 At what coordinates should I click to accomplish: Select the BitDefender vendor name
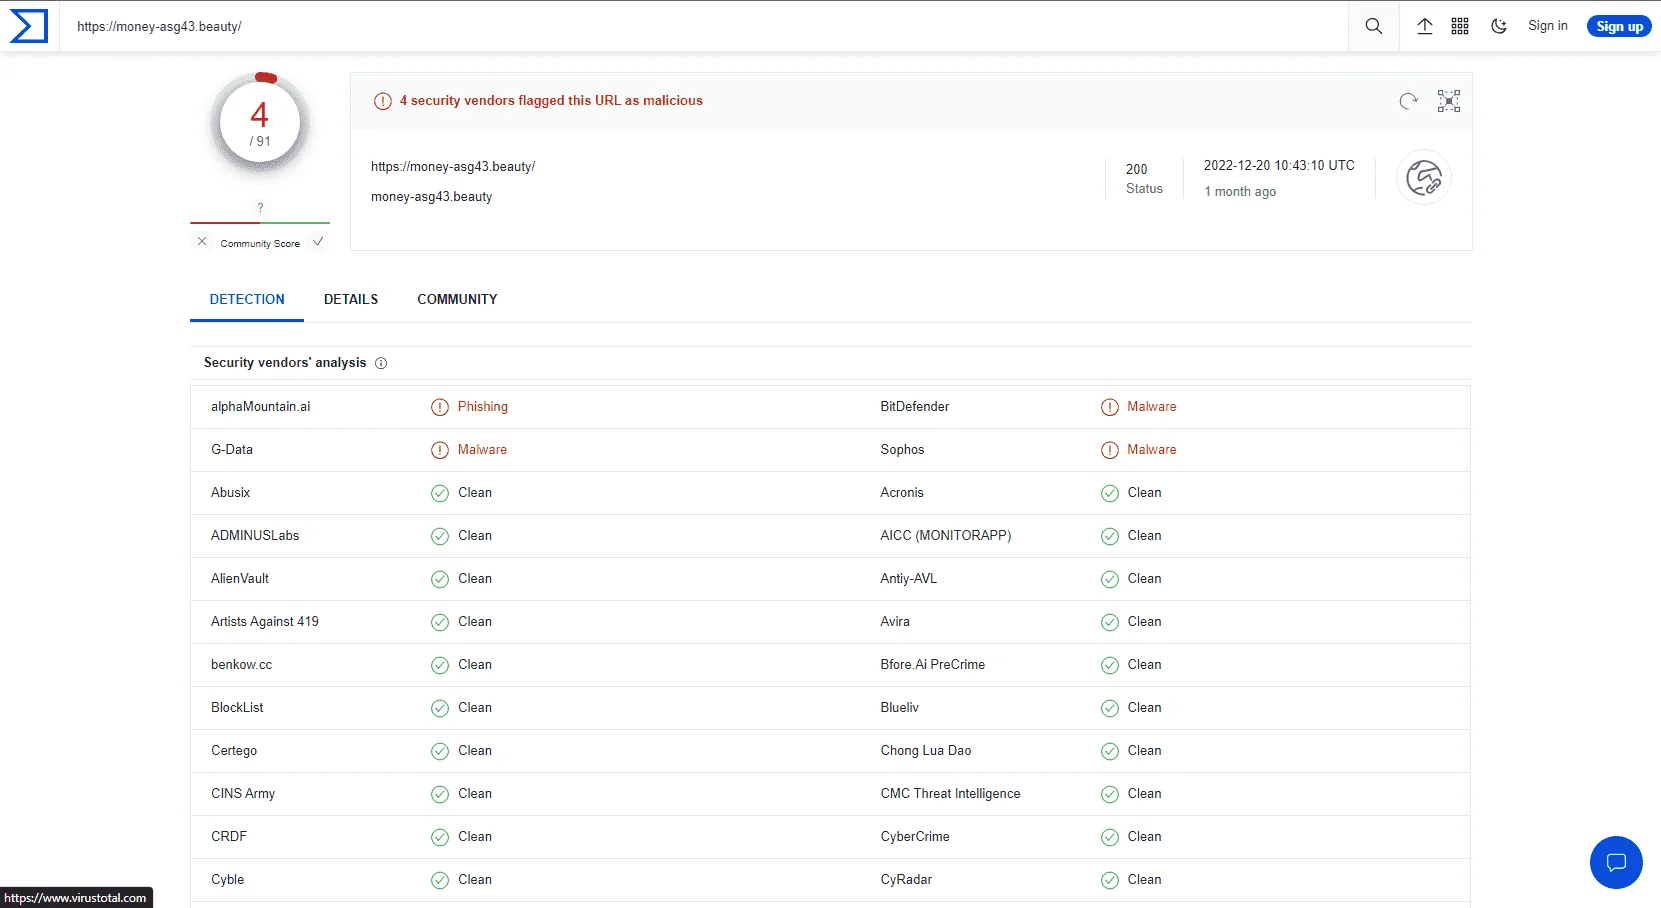[x=914, y=406]
